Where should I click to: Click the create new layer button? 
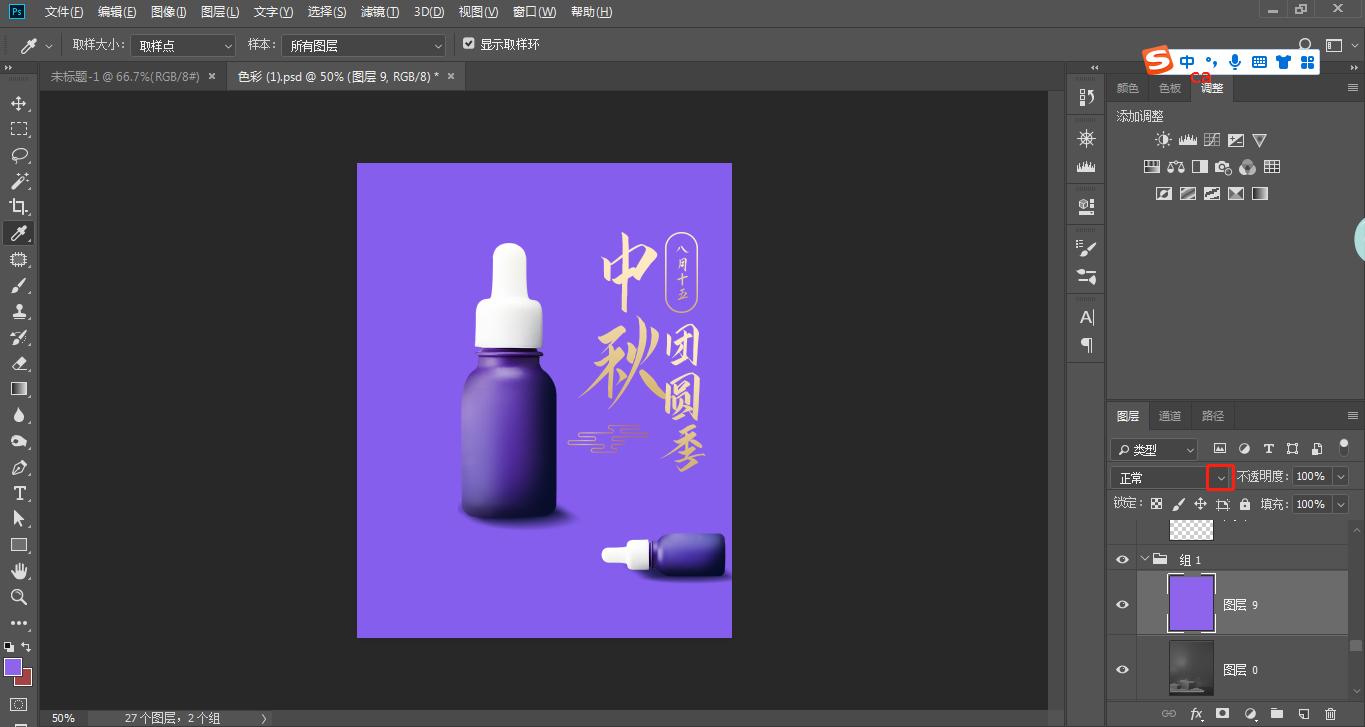(x=1302, y=714)
